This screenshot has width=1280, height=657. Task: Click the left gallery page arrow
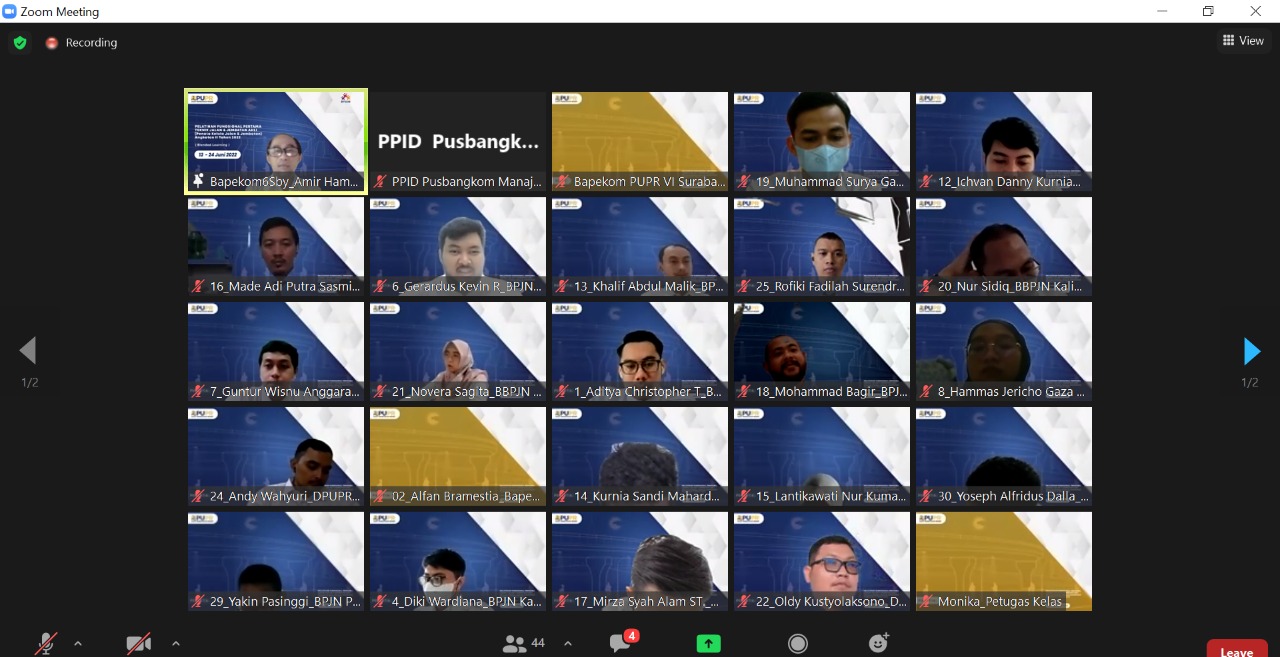pos(28,351)
